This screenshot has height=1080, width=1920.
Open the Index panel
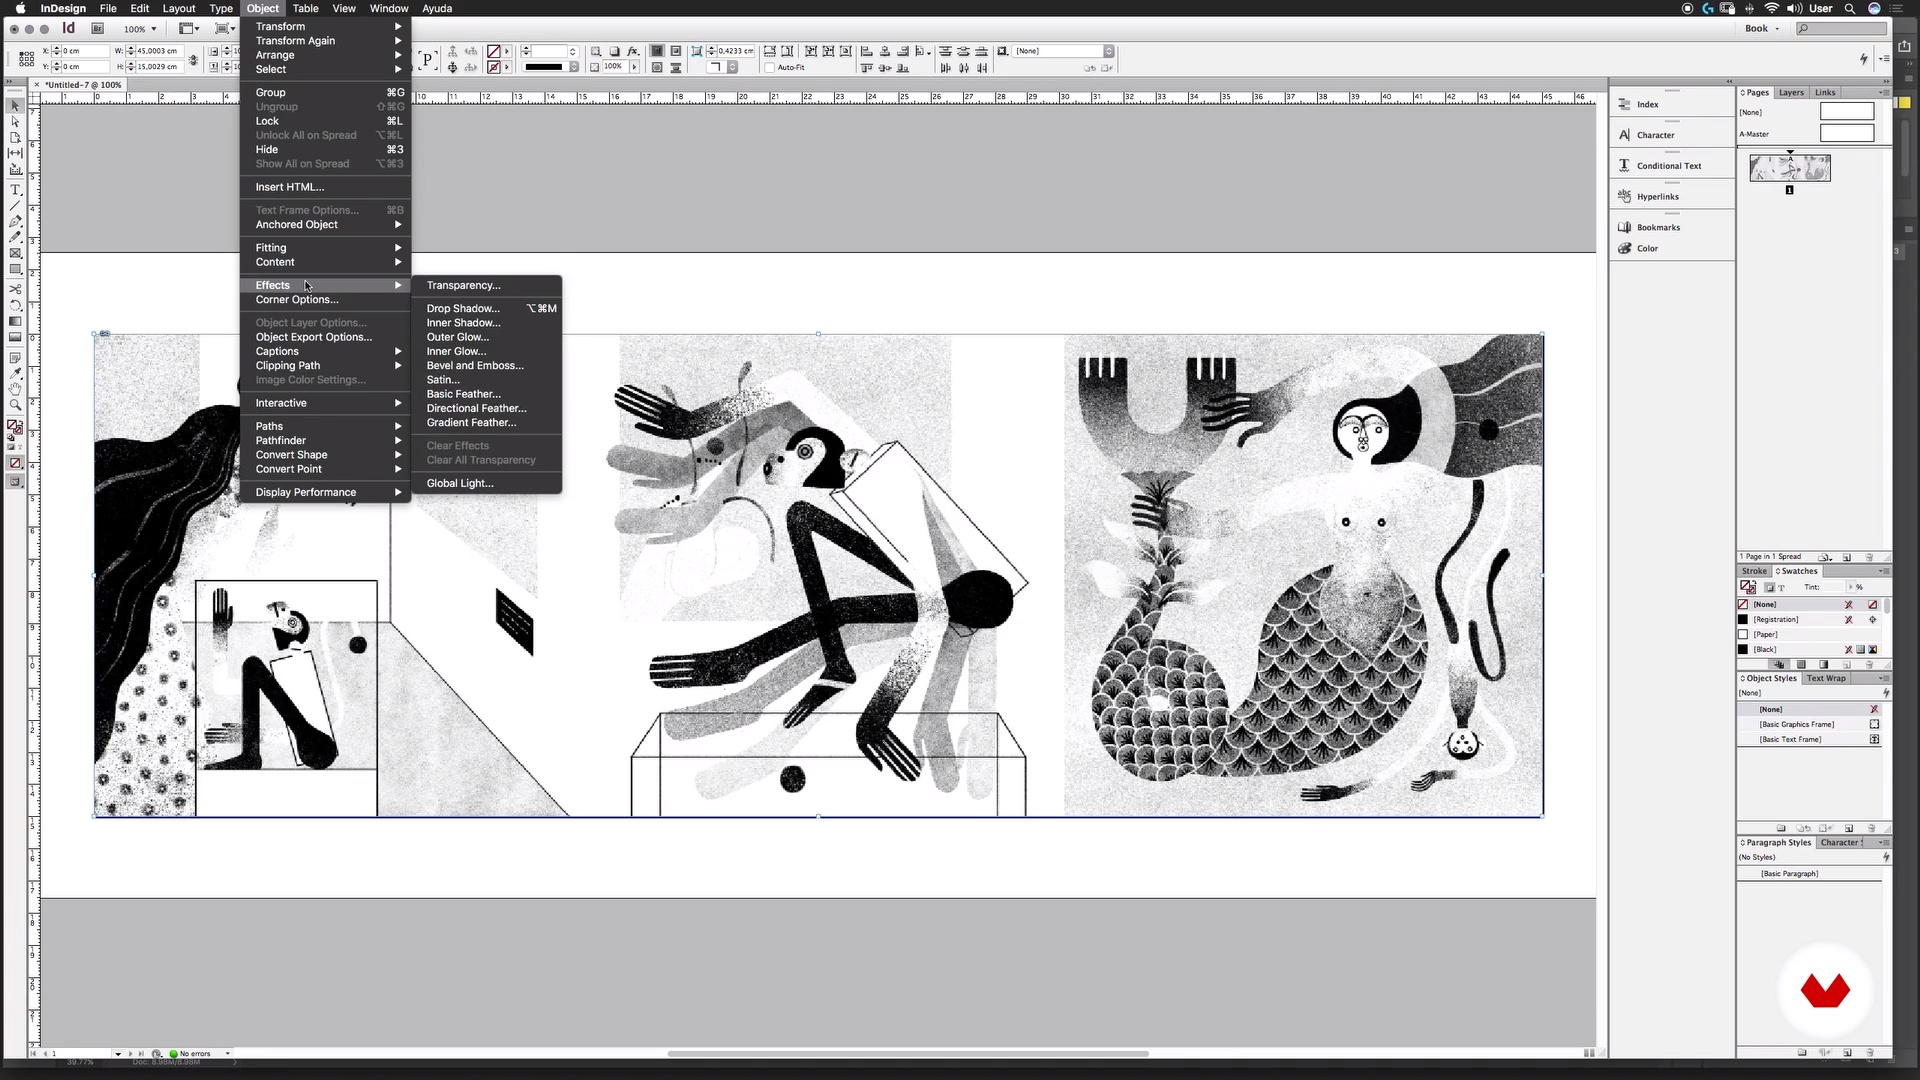[x=1647, y=104]
